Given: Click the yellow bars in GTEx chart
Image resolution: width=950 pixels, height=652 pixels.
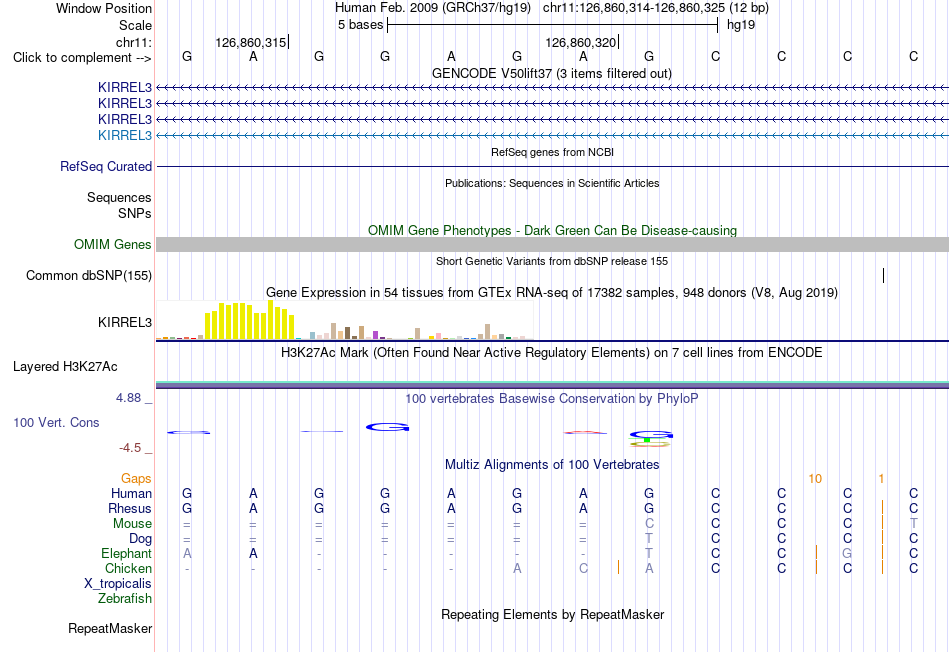Looking at the screenshot, I should 250,321.
